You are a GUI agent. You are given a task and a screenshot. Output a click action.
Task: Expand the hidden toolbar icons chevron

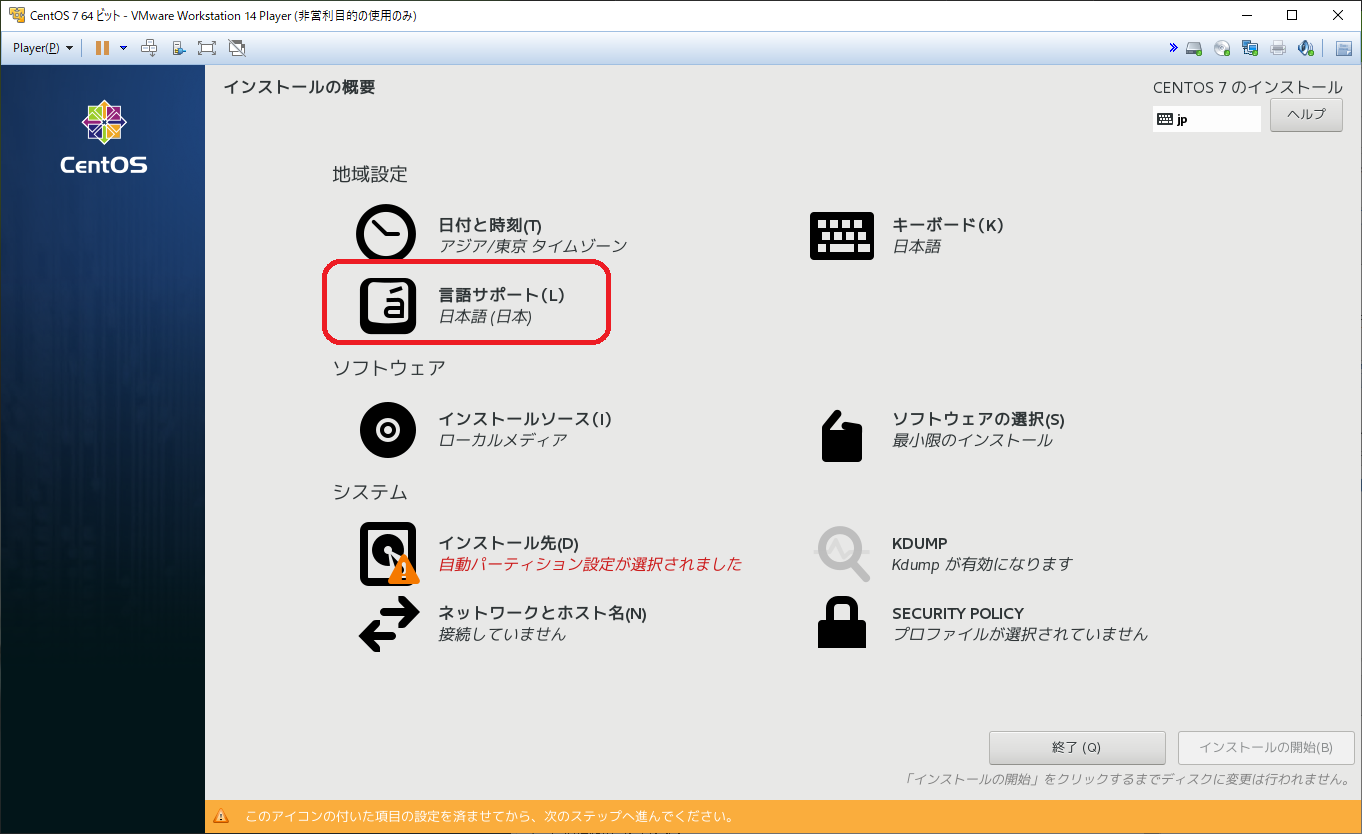(x=1174, y=47)
